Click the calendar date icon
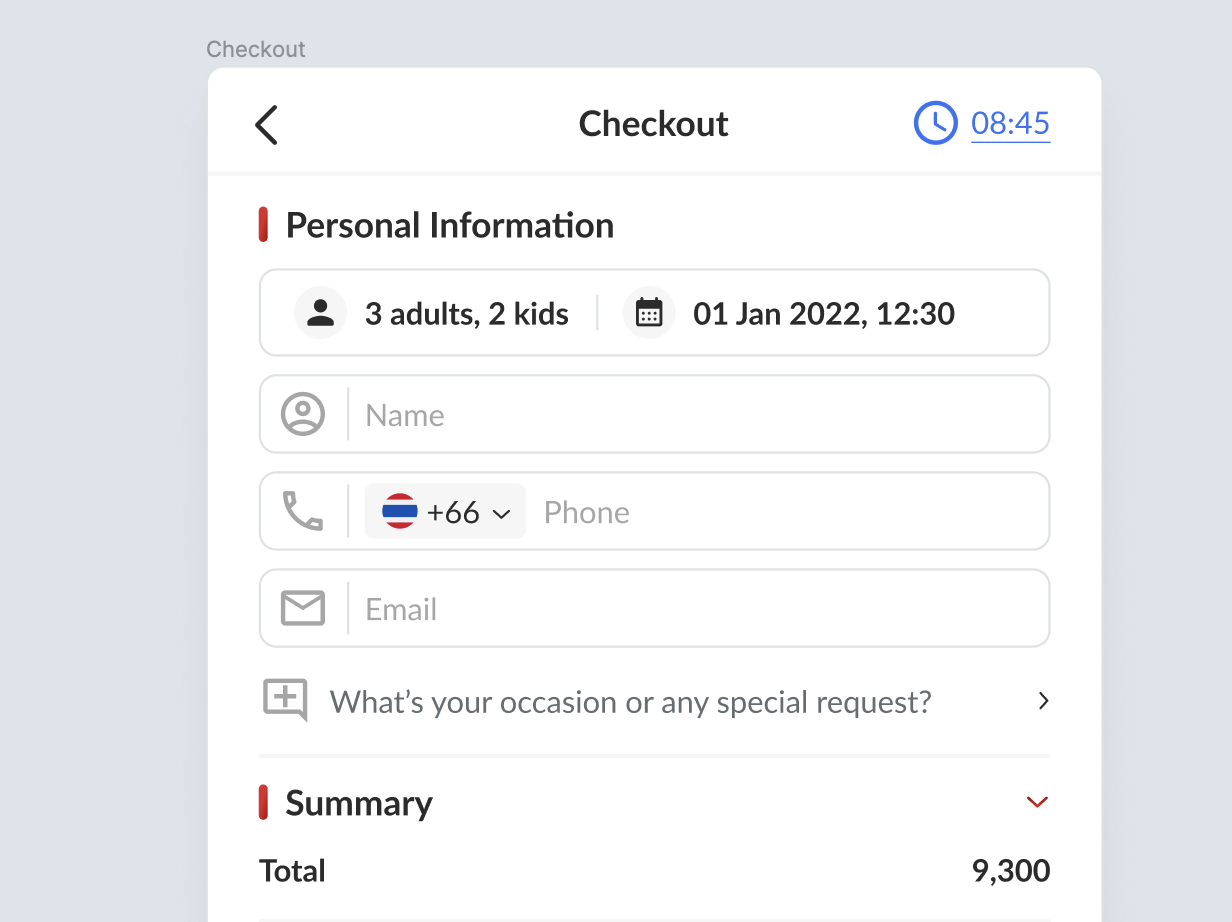 tap(649, 313)
